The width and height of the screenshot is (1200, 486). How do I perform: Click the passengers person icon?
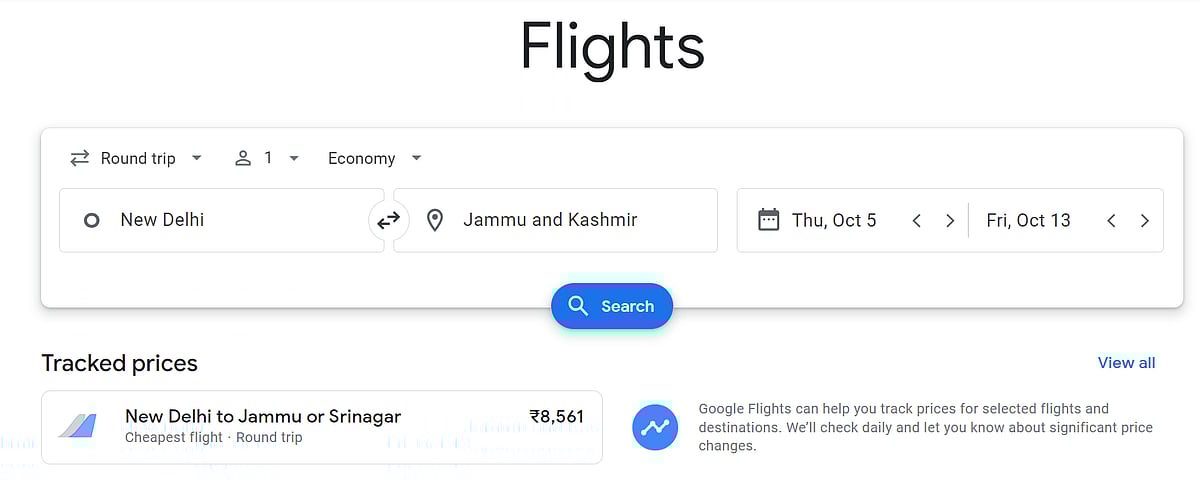(243, 158)
